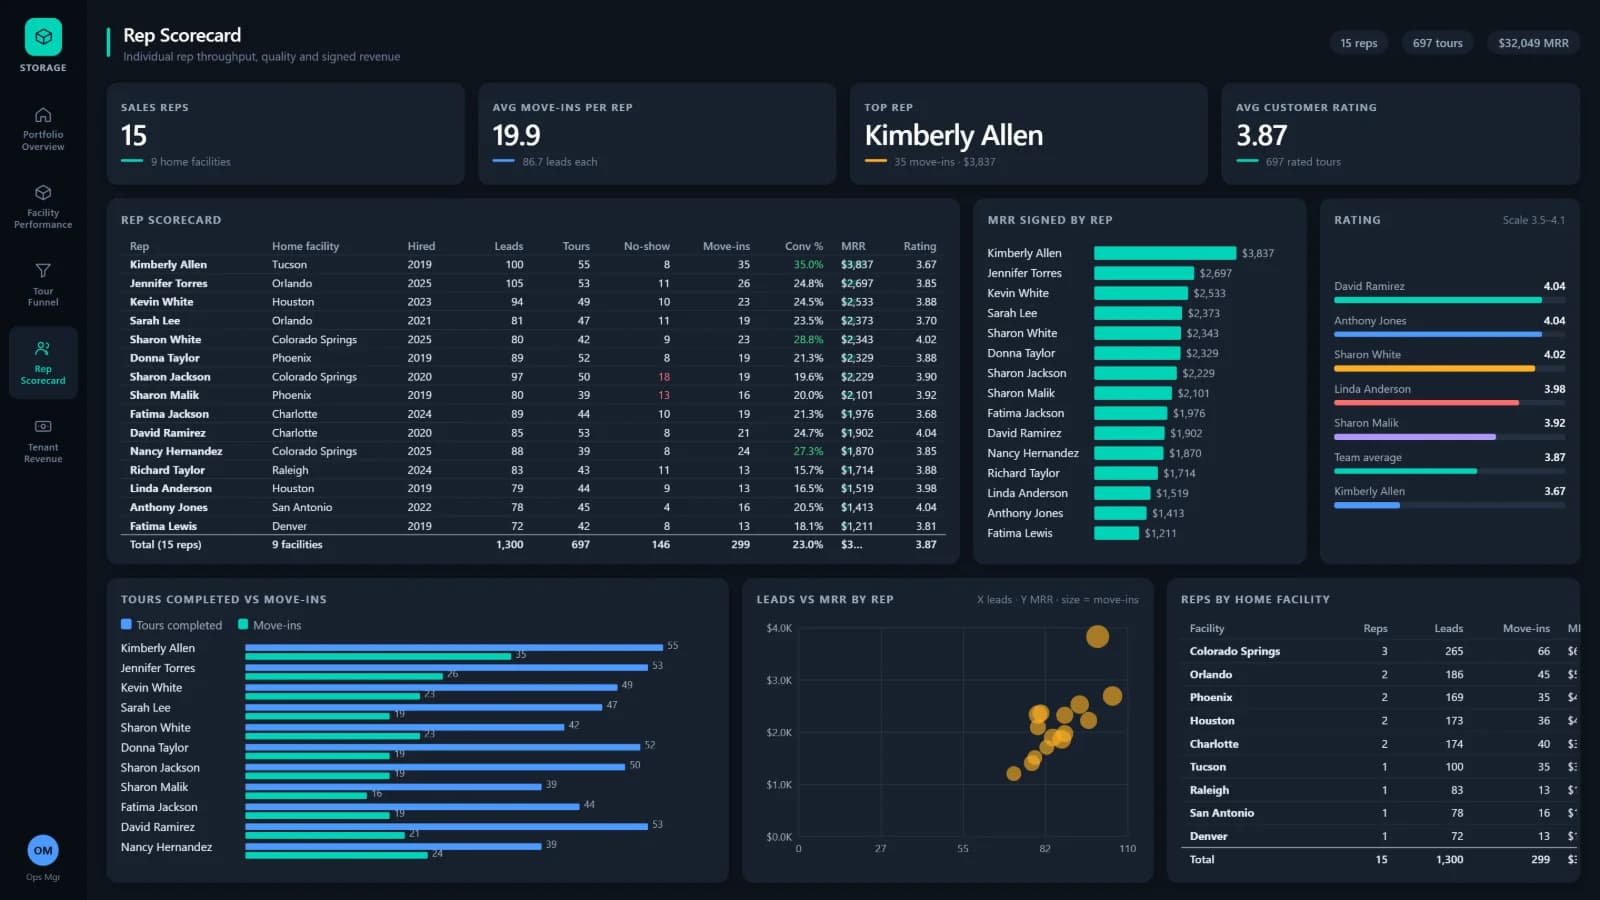The width and height of the screenshot is (1600, 900).
Task: Click the MRR column header in Rep Scorecard
Action: pos(853,246)
